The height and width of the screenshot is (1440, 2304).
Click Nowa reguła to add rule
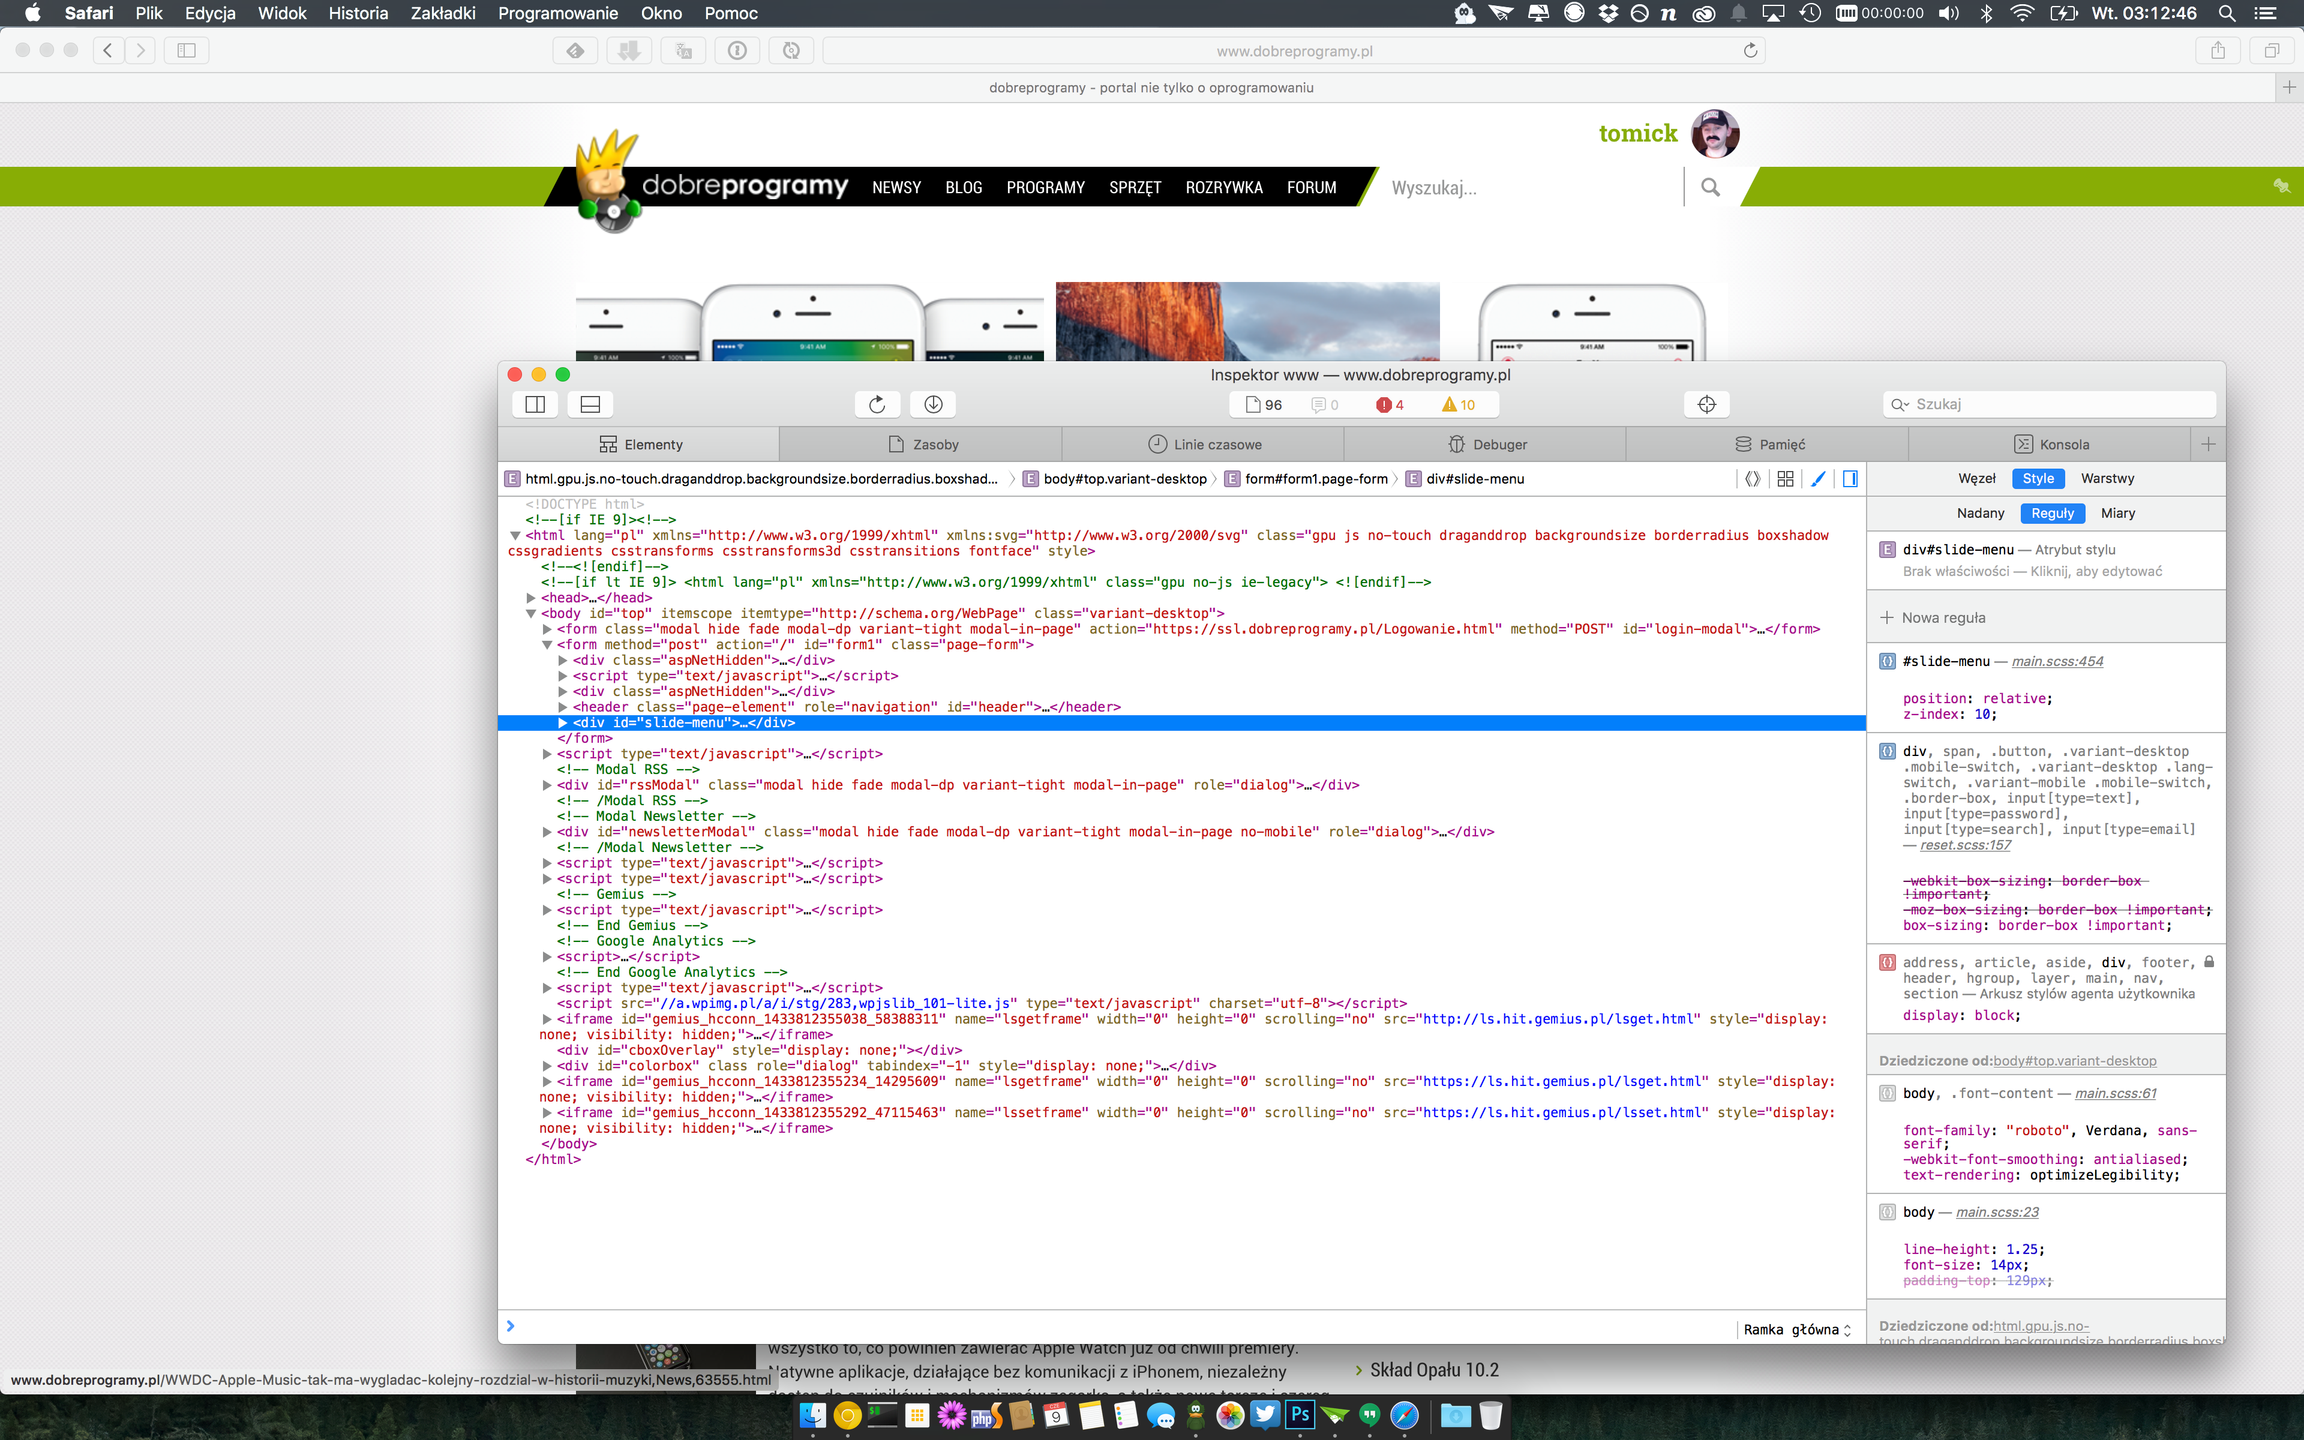coord(1942,618)
